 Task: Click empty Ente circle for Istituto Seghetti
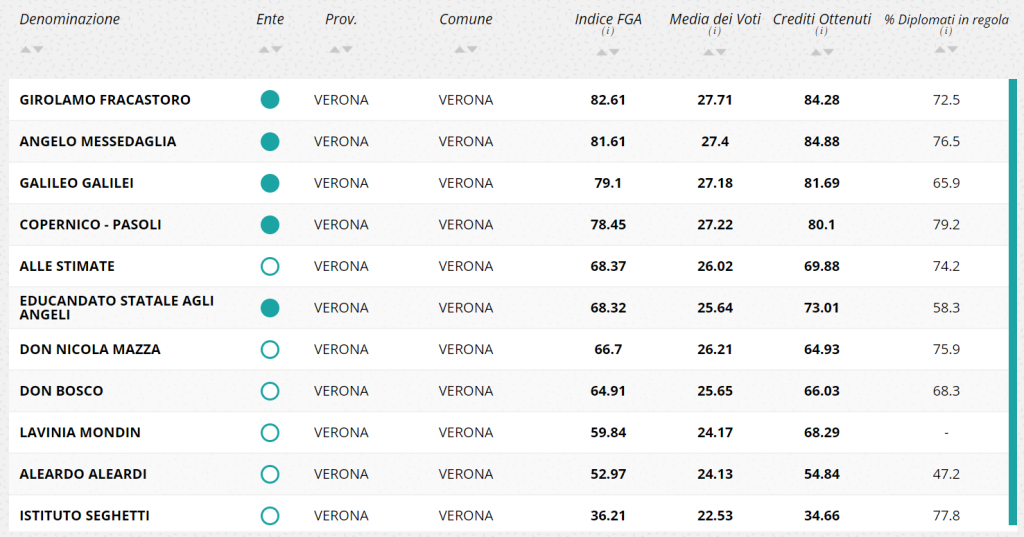click(x=270, y=516)
